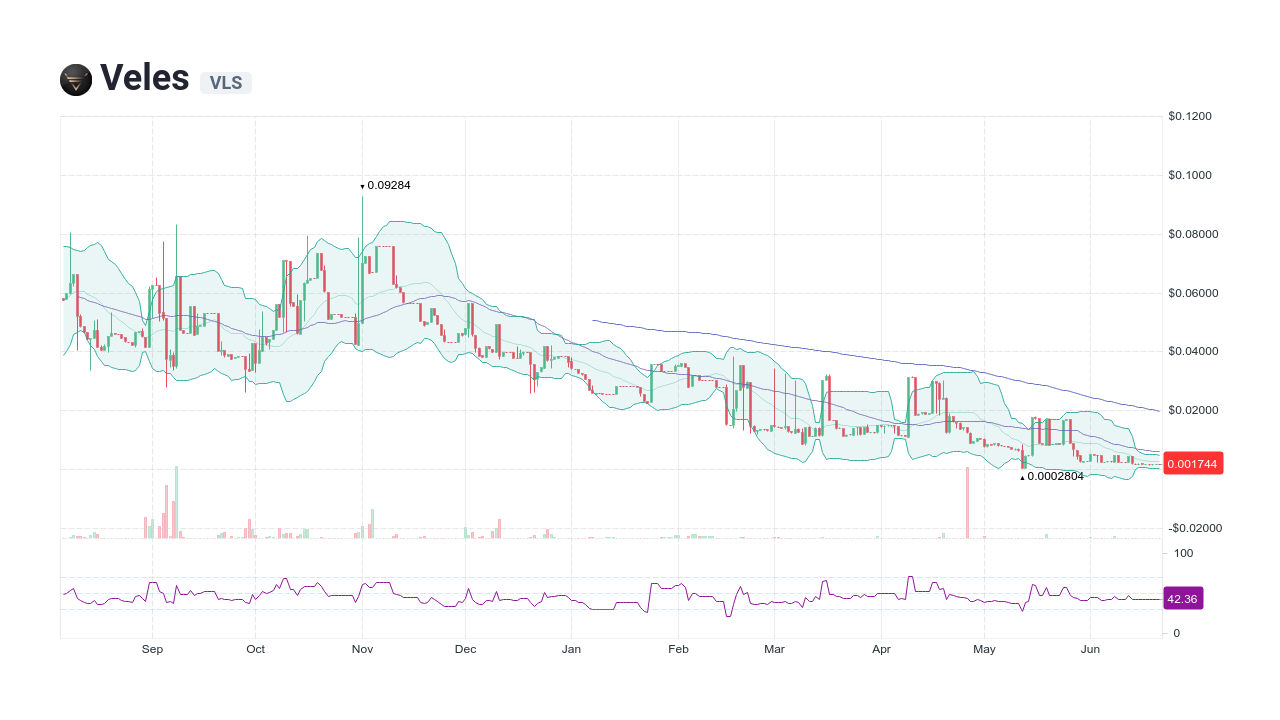Click the red current price label 0.001744
The height and width of the screenshot is (720, 1280).
[x=1193, y=463]
